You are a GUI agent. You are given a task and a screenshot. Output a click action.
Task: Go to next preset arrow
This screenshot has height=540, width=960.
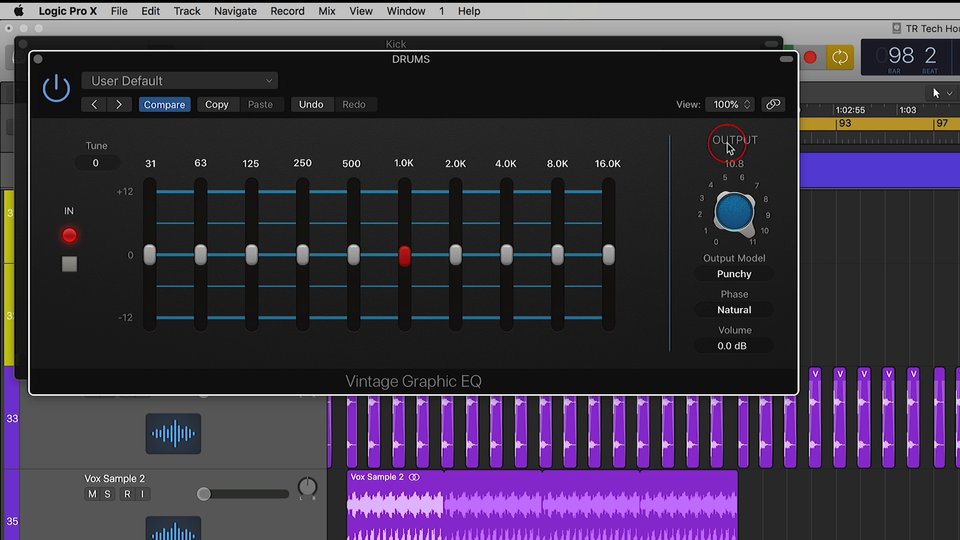119,105
